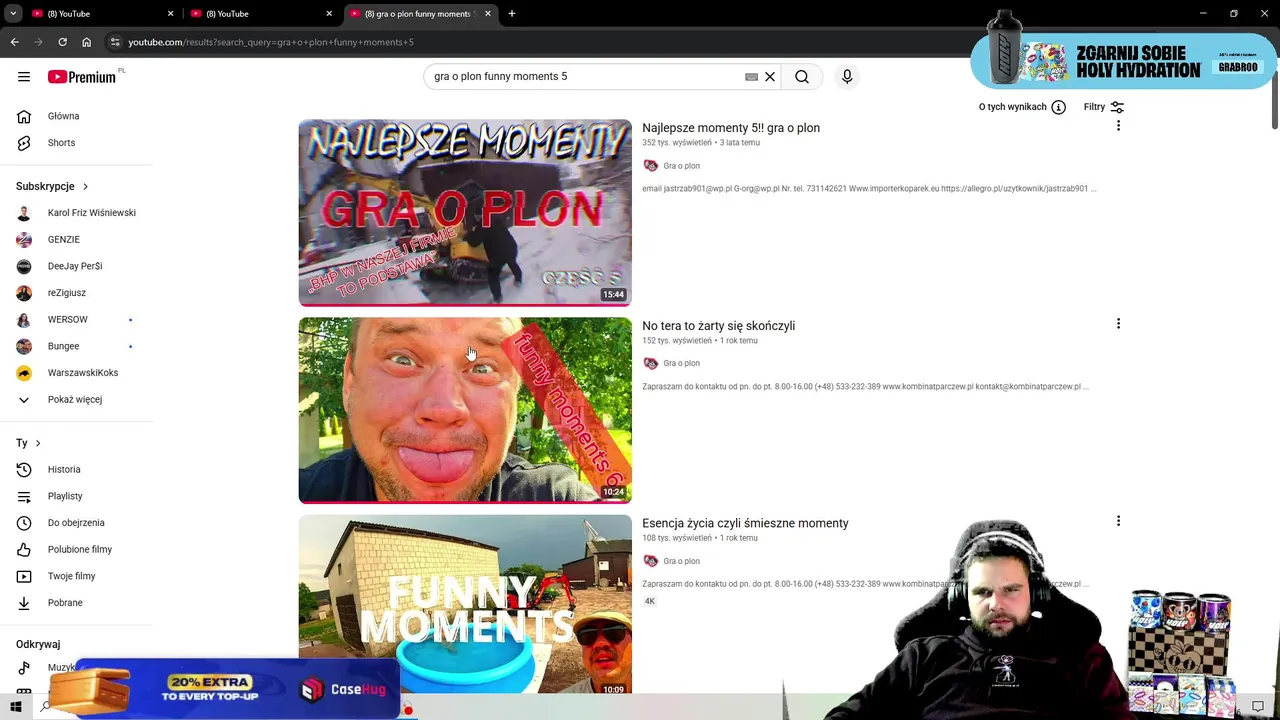Screen dimensions: 1280x720
Task: Open a new browser tab
Action: tap(512, 13)
